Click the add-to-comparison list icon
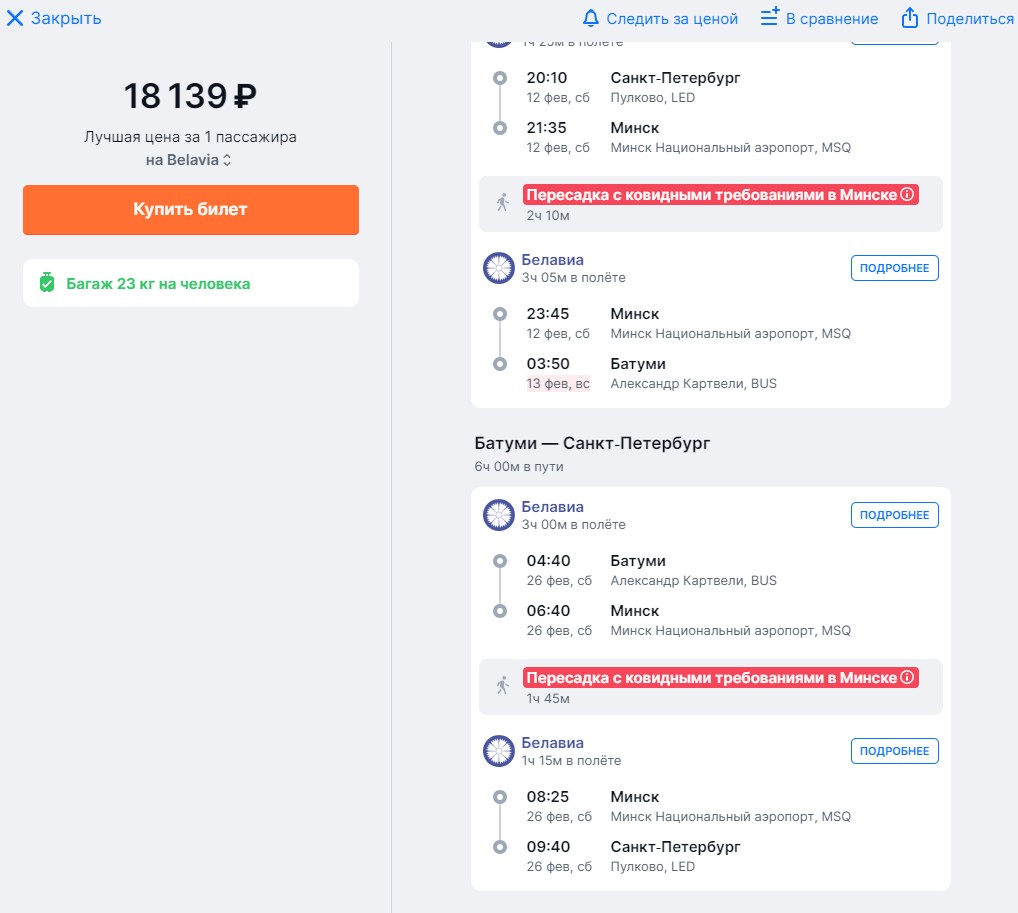Screen dimensions: 1018x913 770,17
